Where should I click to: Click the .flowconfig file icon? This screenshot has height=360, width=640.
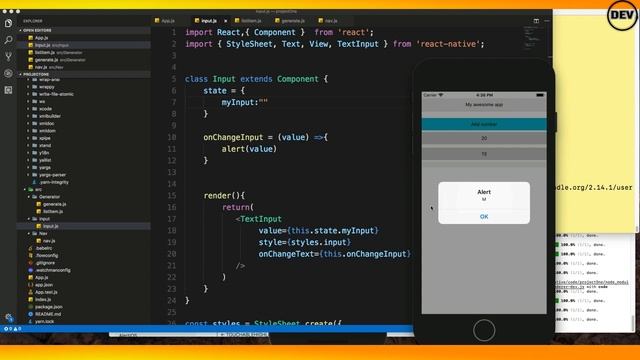[x=31, y=256]
